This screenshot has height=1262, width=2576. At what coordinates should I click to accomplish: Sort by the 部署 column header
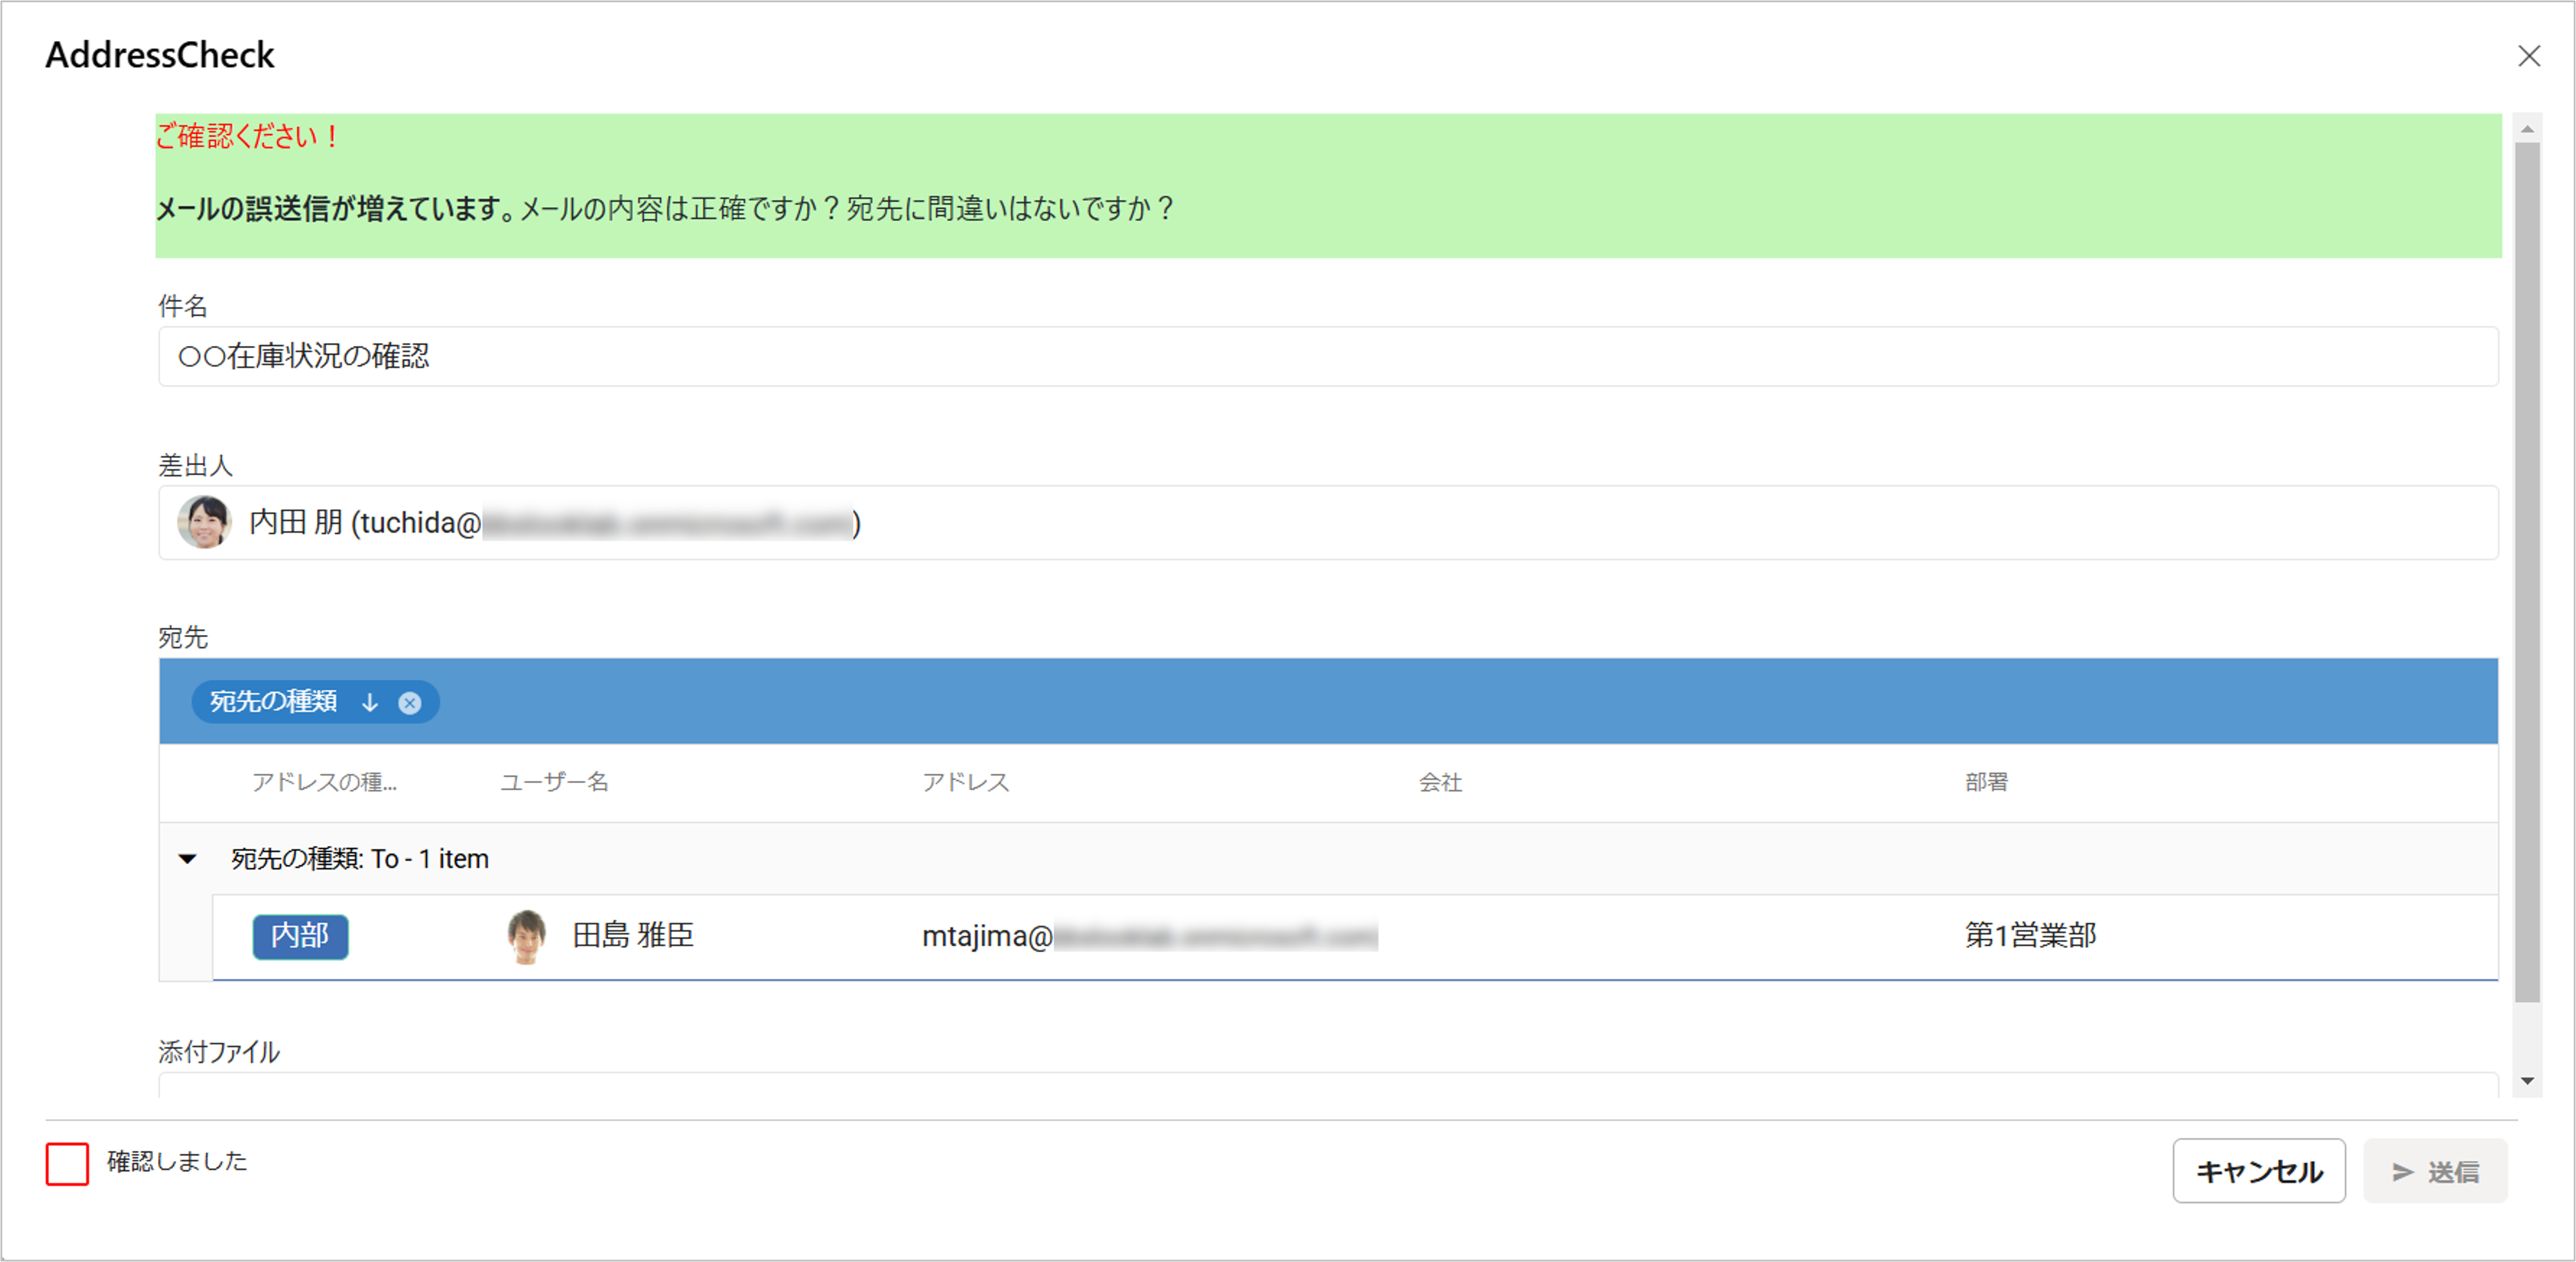pos(1986,783)
